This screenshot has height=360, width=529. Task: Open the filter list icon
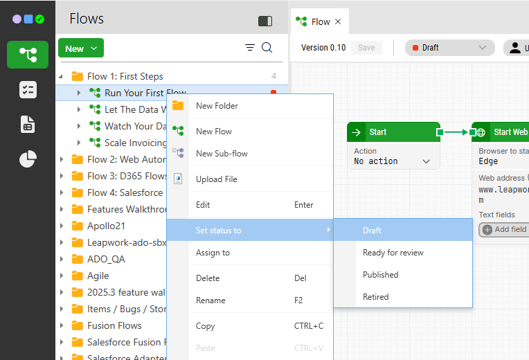tap(250, 48)
